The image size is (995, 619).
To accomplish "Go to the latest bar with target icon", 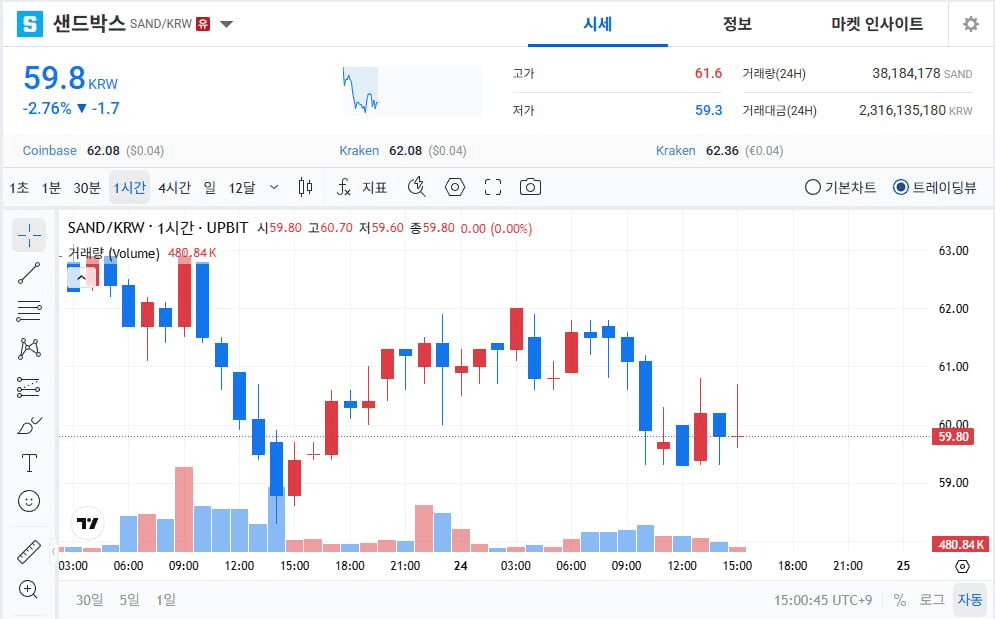I will [962, 566].
